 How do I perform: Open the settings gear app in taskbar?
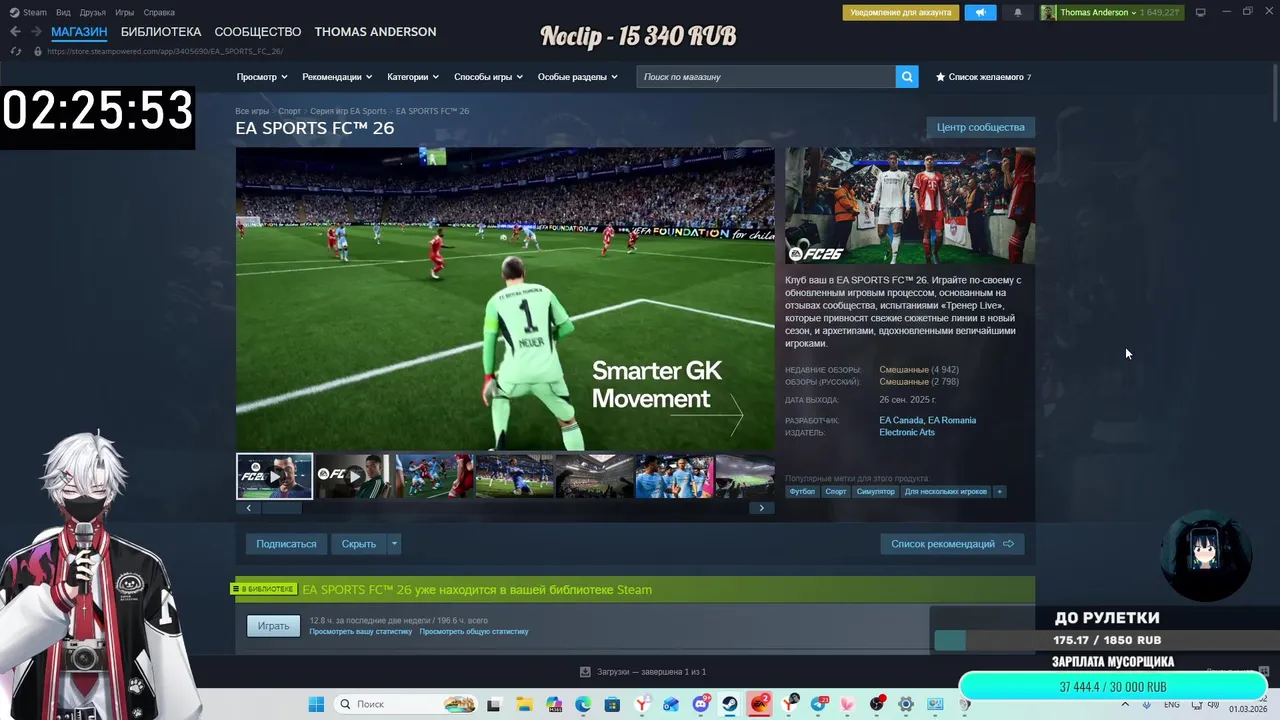pyautogui.click(x=906, y=704)
